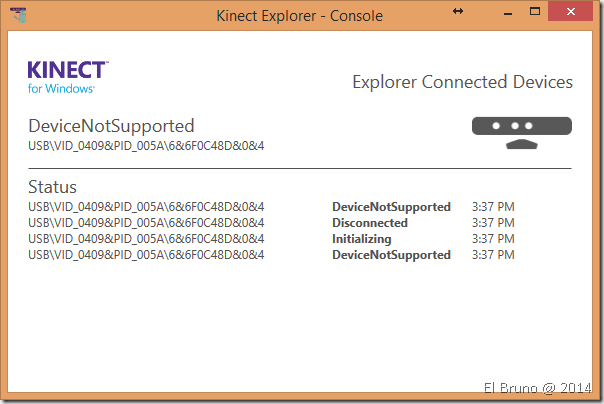Select the last DeviceNotSupported status entry
Viewport: 604px width, 404px height.
point(391,255)
